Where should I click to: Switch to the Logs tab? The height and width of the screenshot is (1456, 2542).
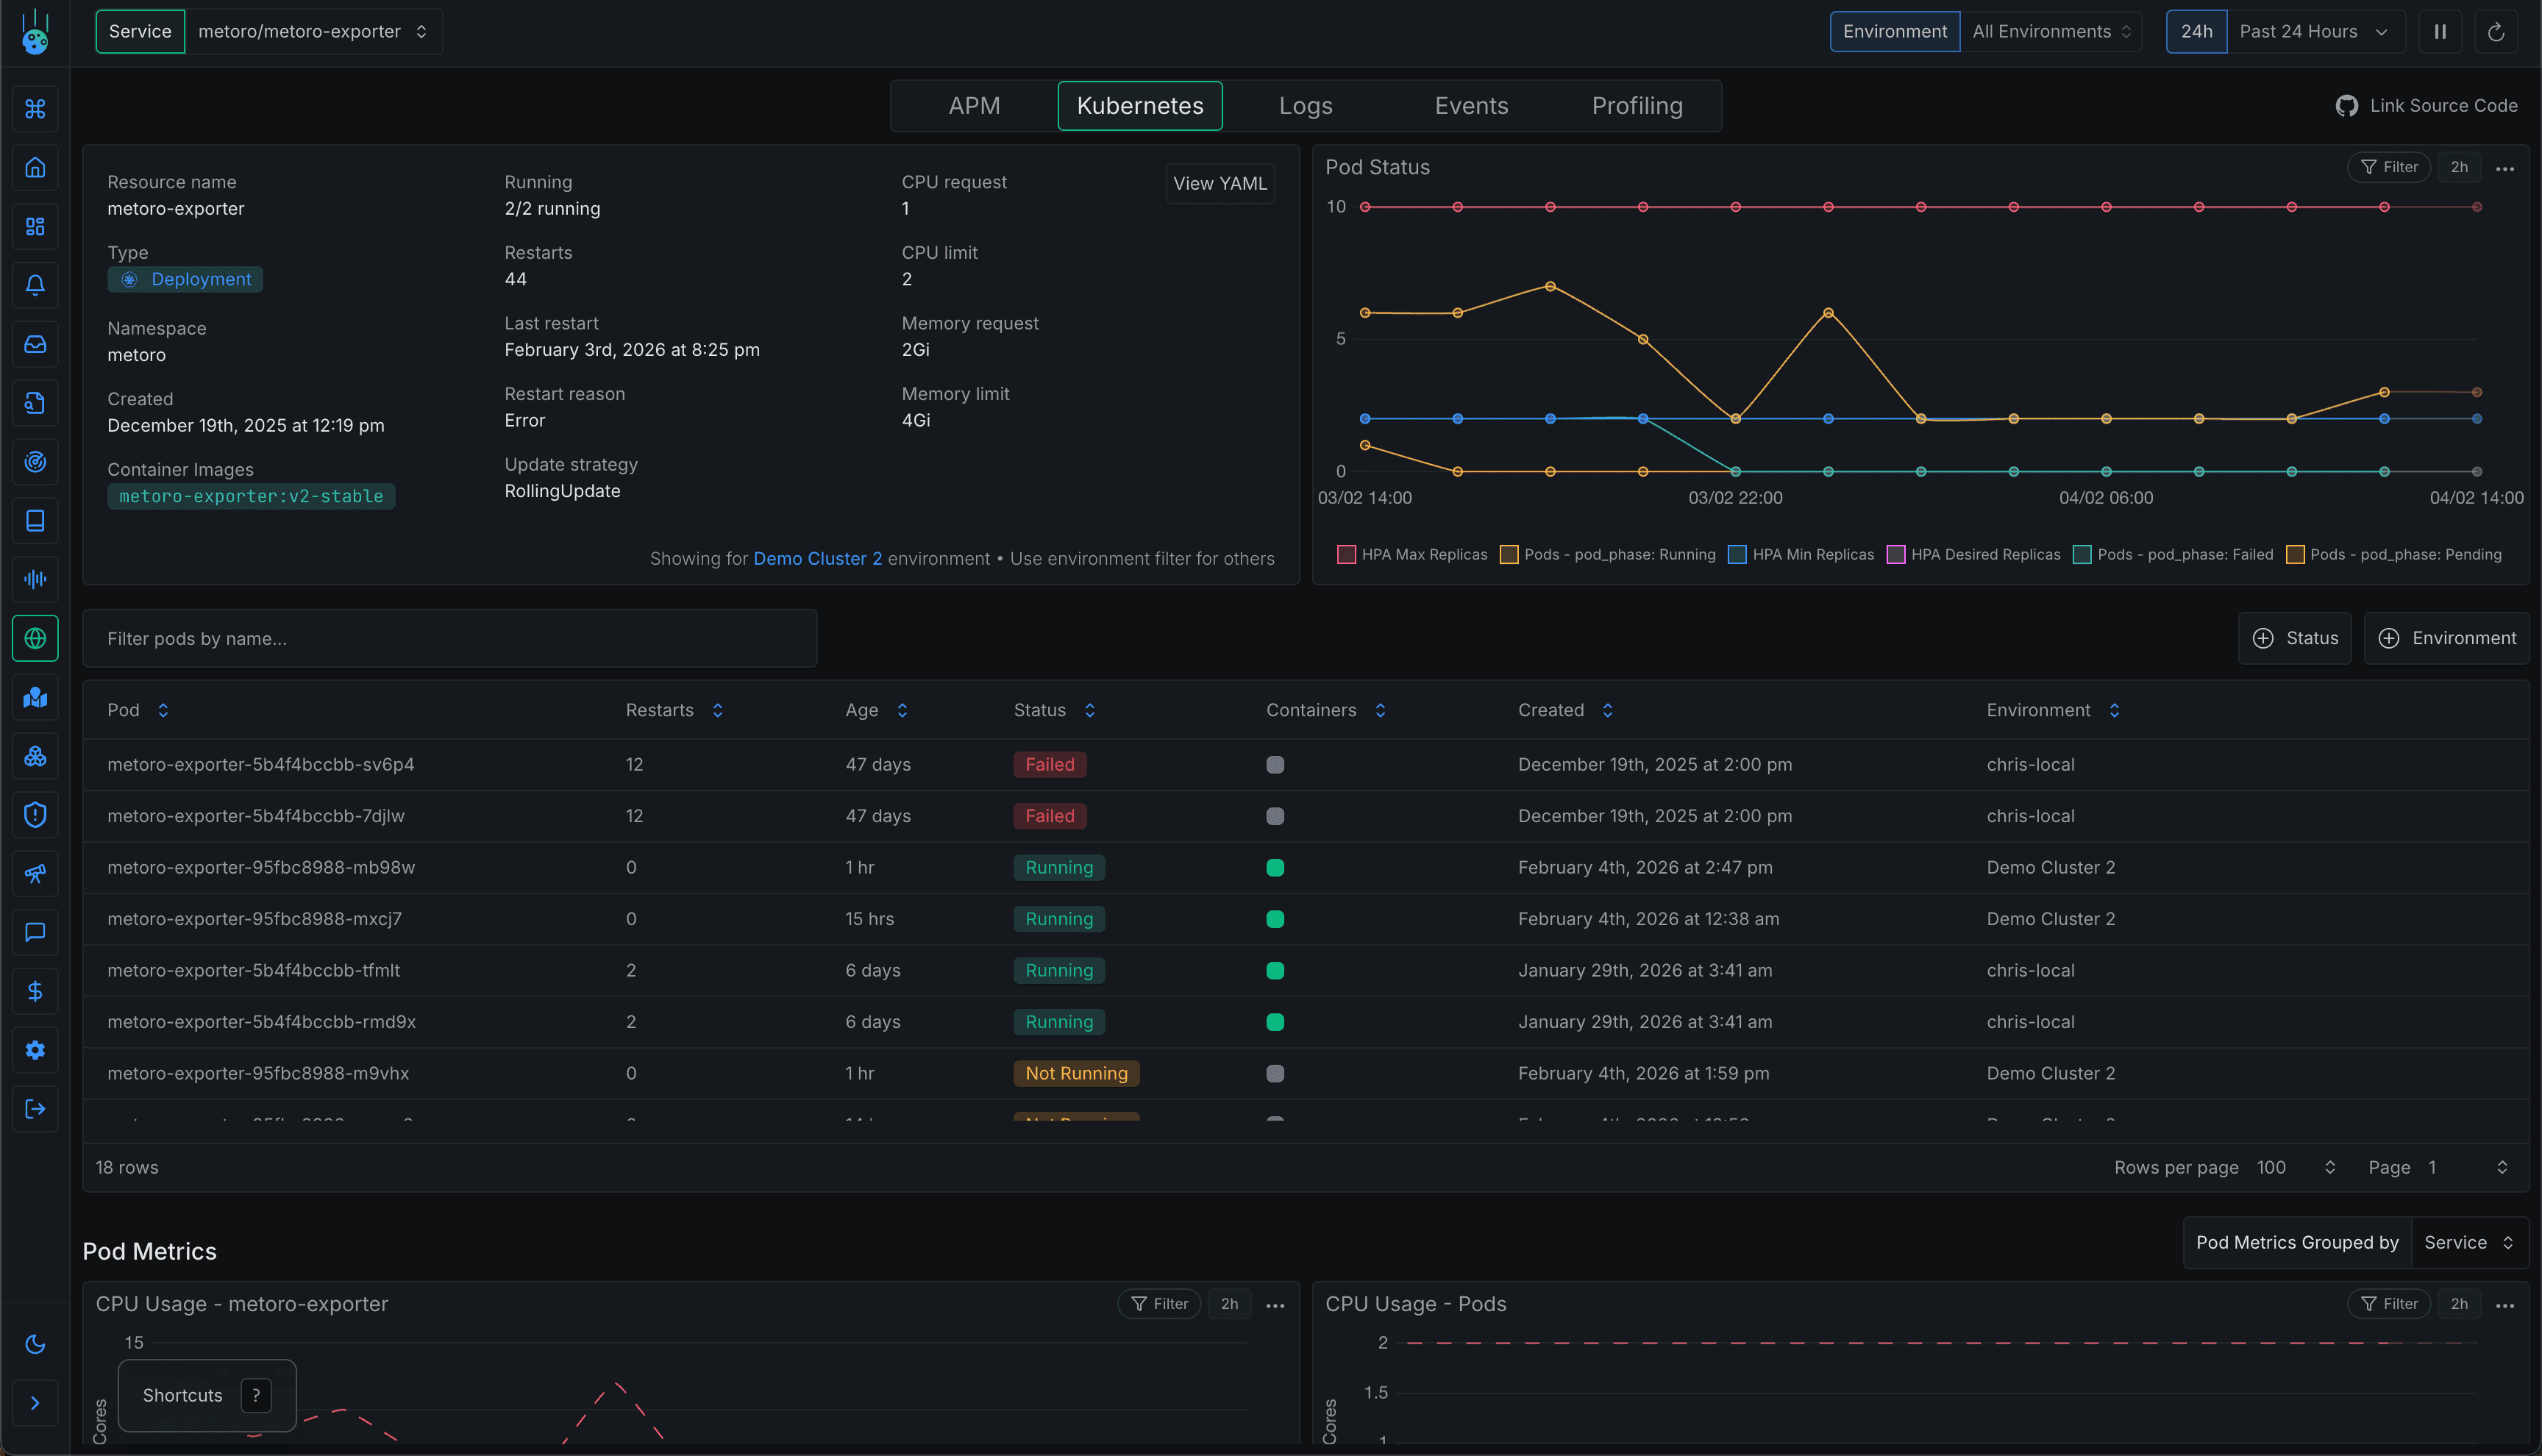coord(1305,105)
